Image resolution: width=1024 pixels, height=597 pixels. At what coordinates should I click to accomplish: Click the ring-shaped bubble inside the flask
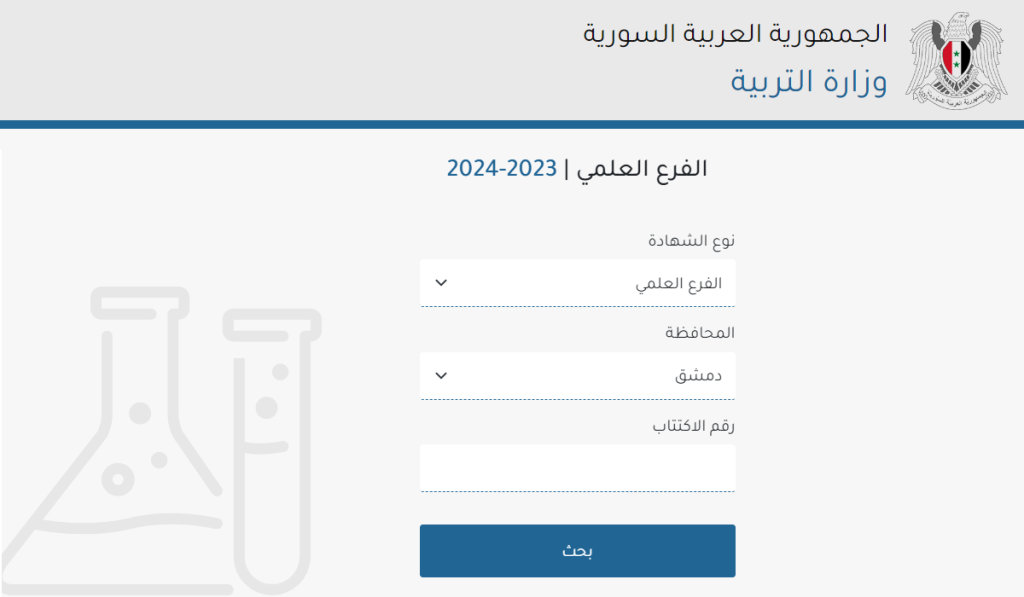coord(118,480)
